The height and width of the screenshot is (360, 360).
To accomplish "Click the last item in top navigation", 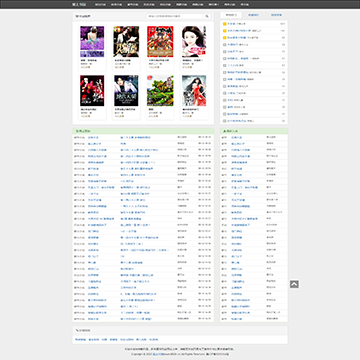I will click(x=244, y=5).
